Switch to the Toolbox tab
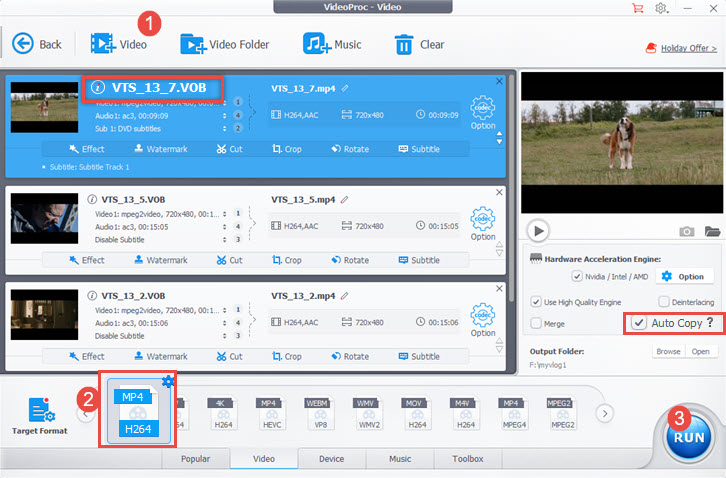 468,459
